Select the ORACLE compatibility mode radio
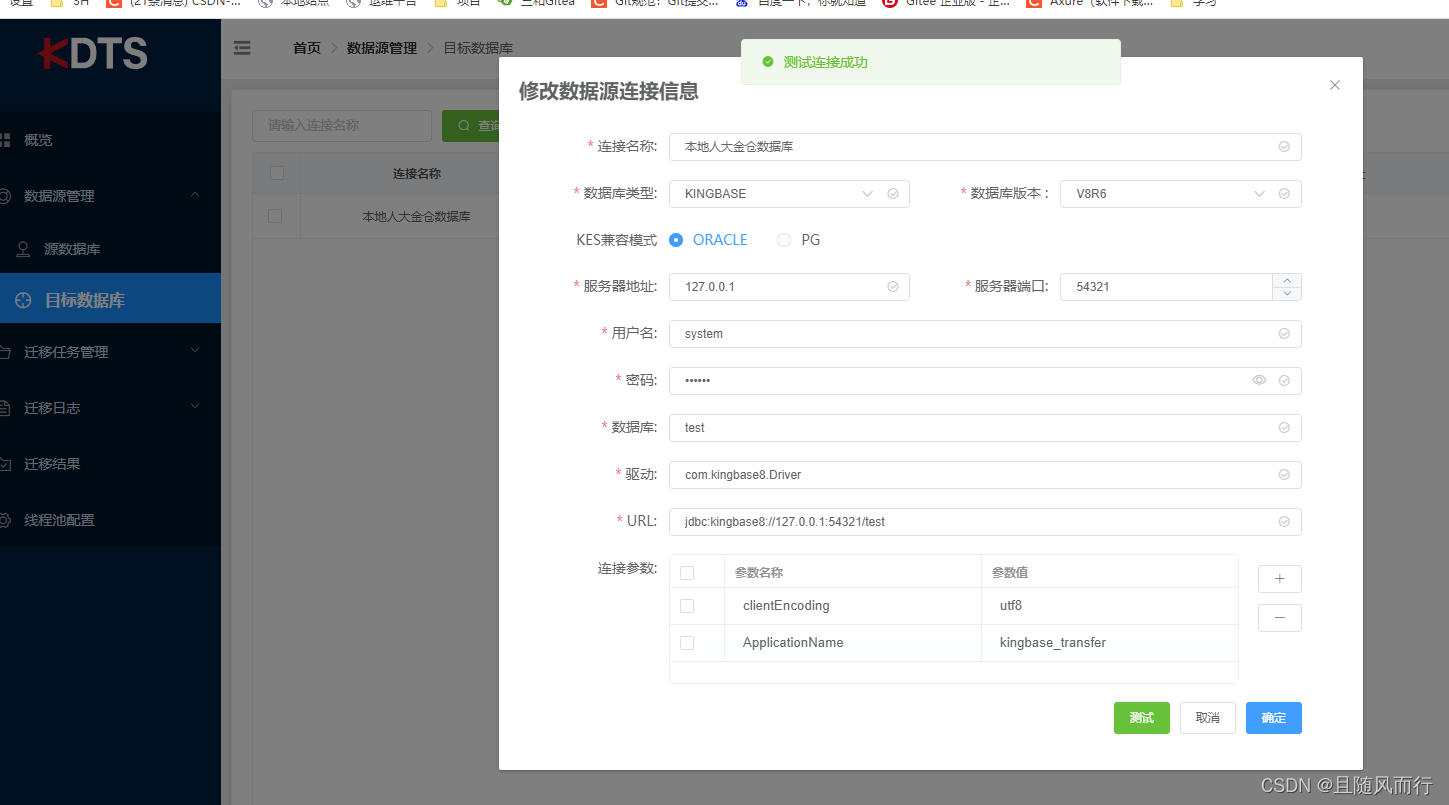Screen dimensions: 1449x805 pyautogui.click(x=676, y=240)
